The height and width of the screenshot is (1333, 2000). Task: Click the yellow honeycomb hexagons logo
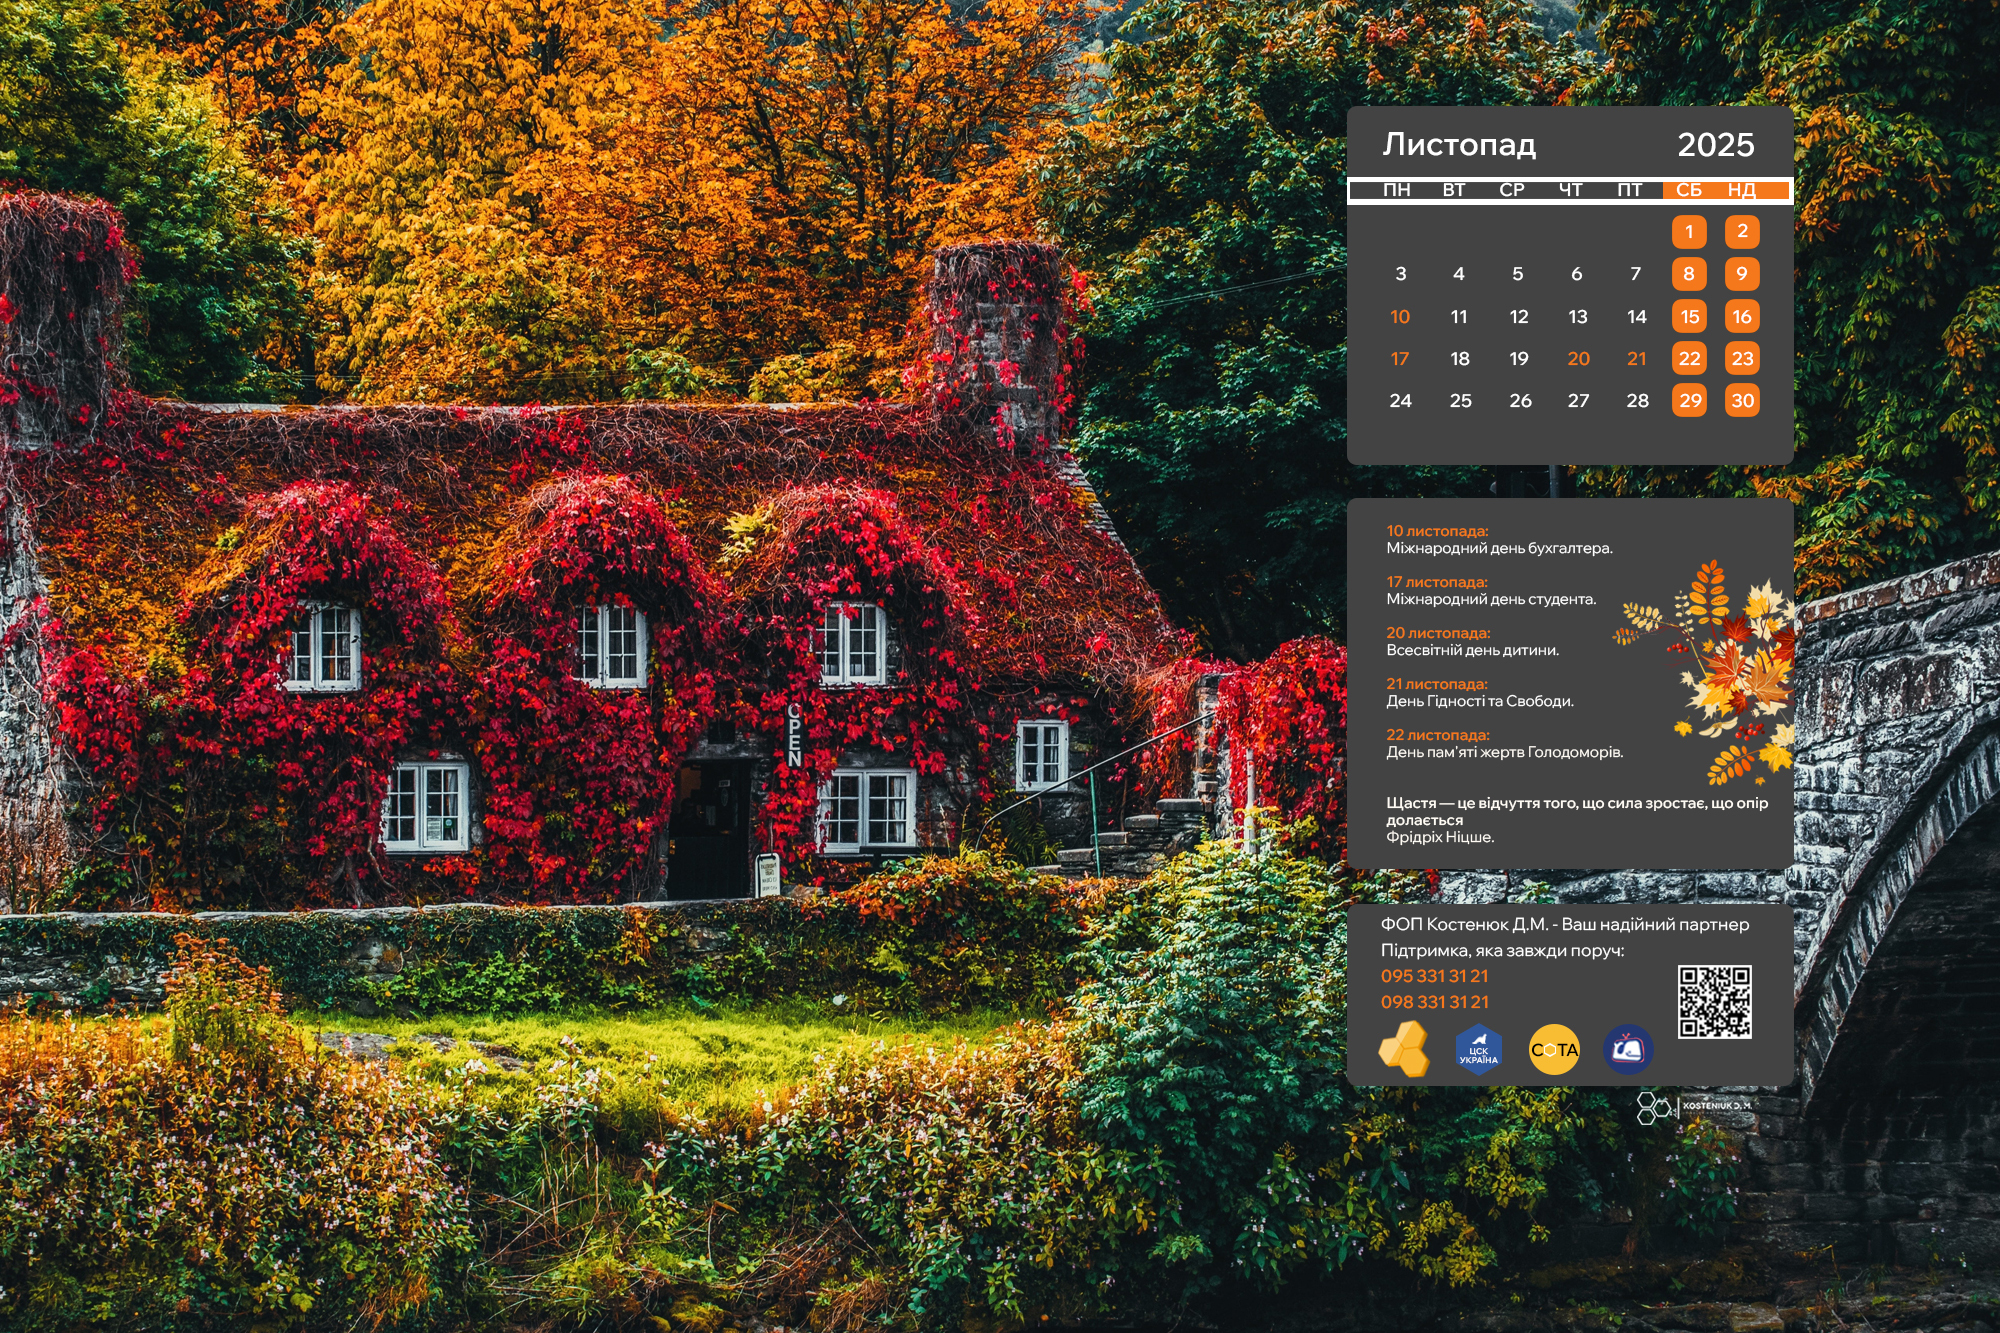tap(1404, 1048)
